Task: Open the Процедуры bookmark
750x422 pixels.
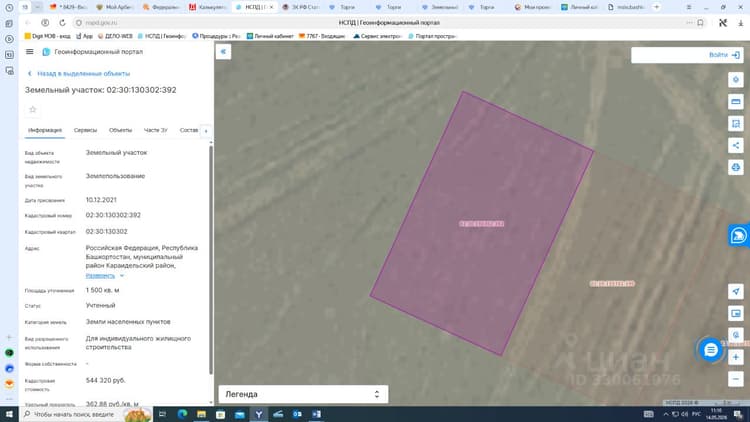Action: (216, 36)
